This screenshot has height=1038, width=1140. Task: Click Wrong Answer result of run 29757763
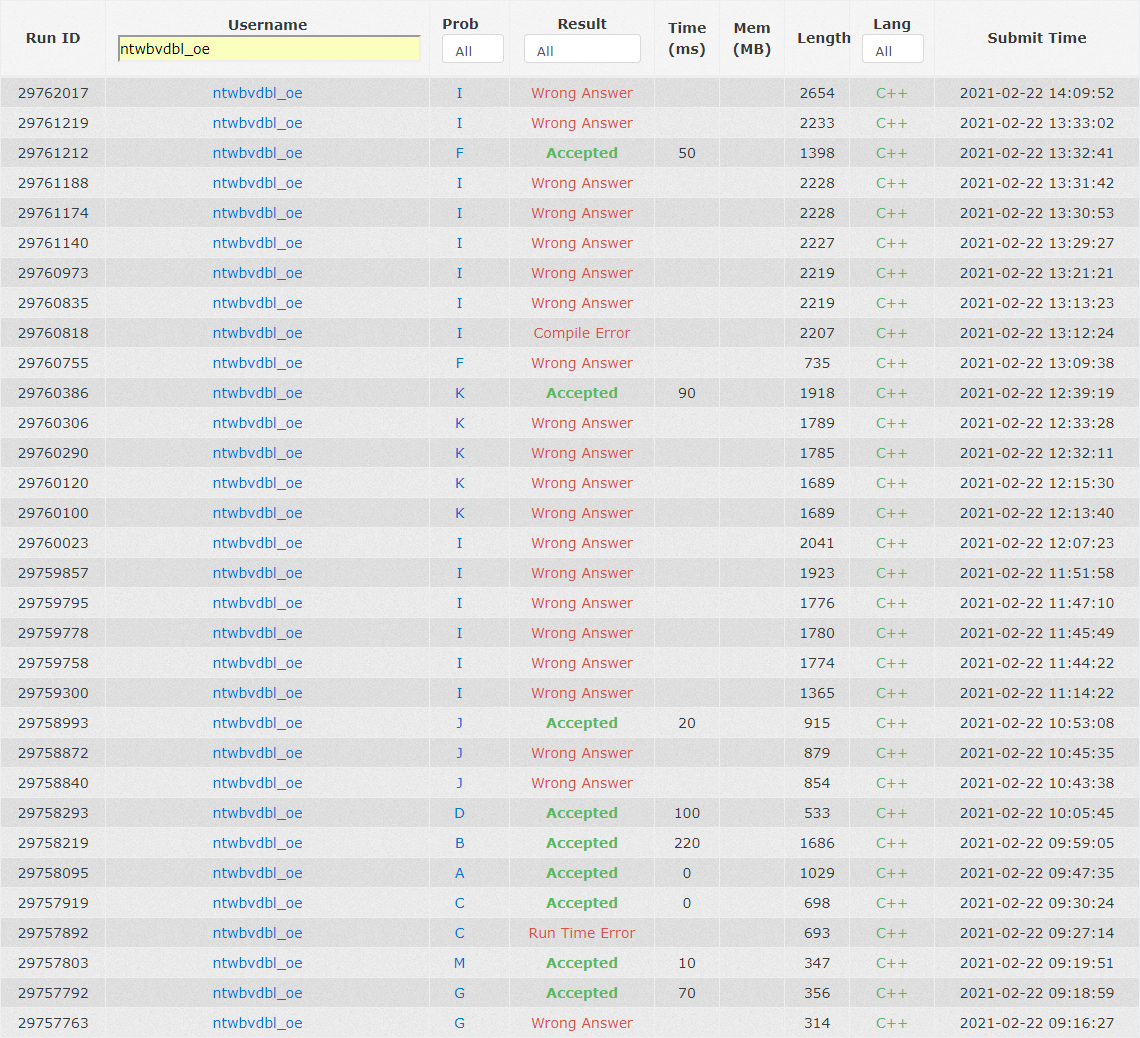click(582, 1023)
